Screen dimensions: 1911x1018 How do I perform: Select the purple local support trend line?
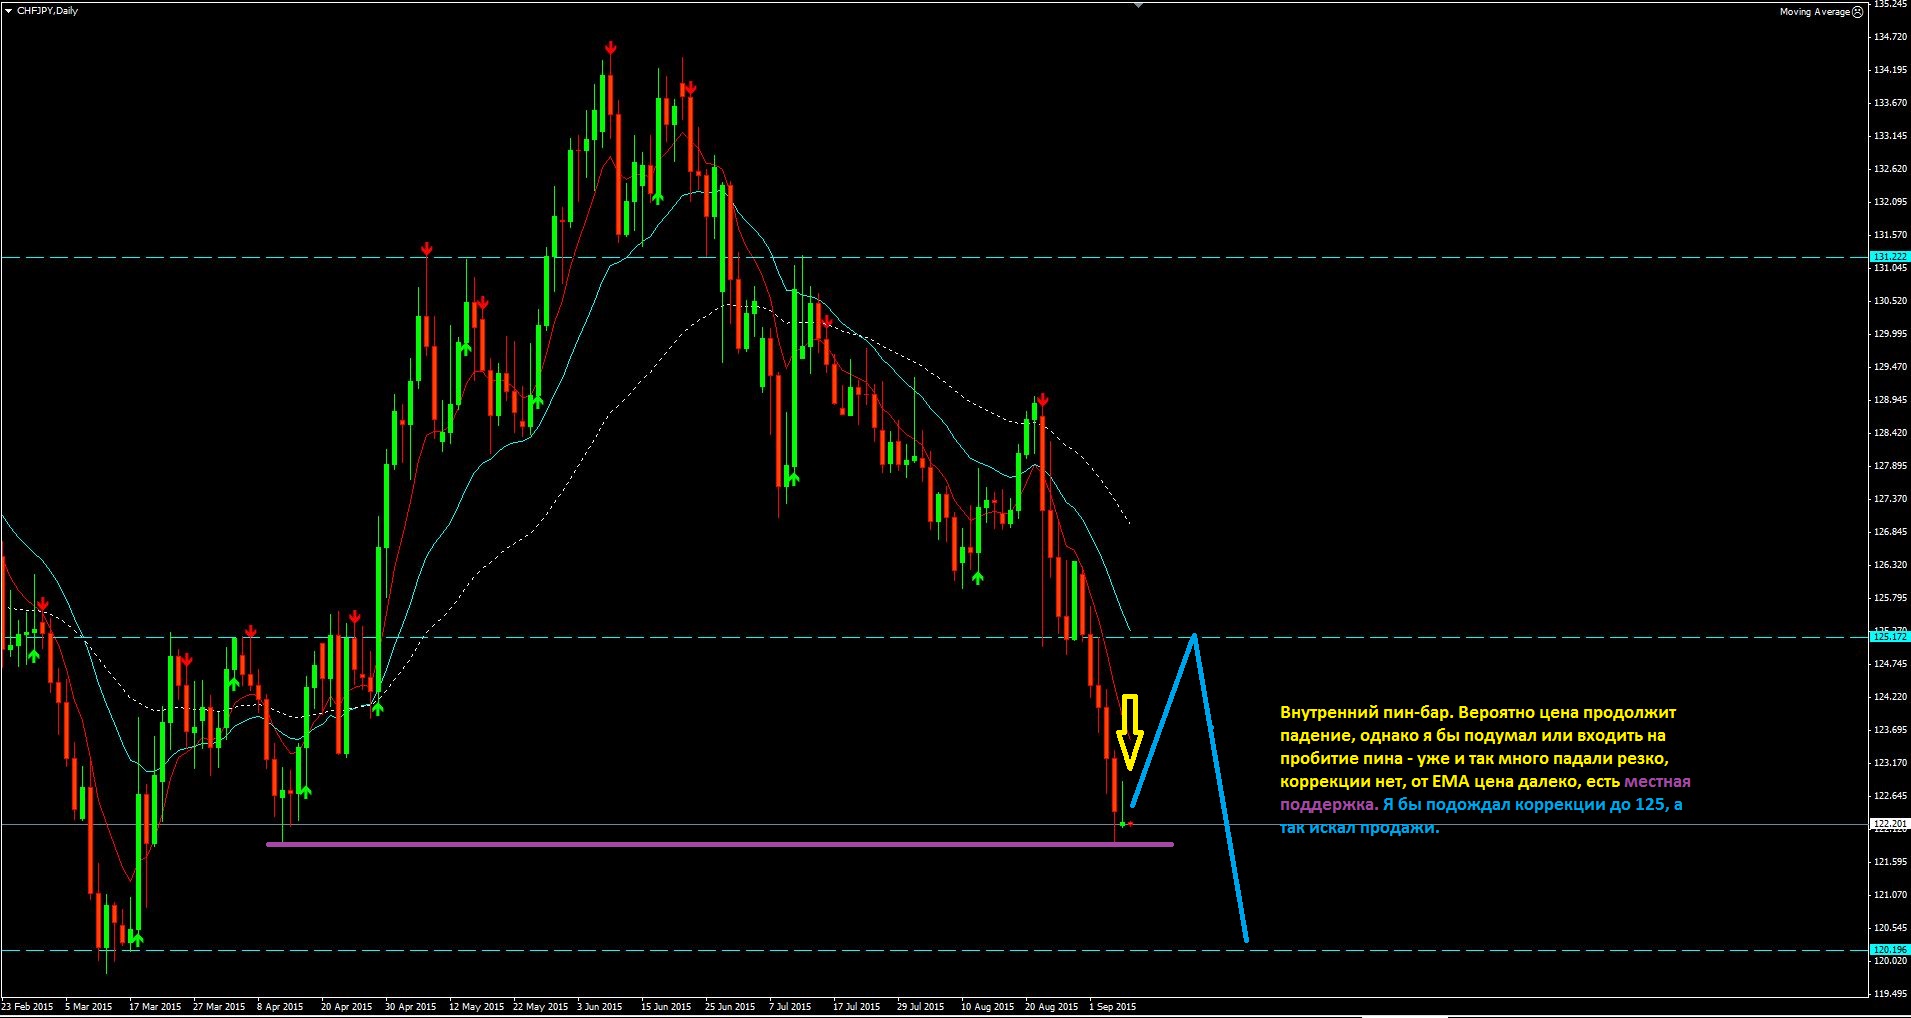click(x=720, y=844)
